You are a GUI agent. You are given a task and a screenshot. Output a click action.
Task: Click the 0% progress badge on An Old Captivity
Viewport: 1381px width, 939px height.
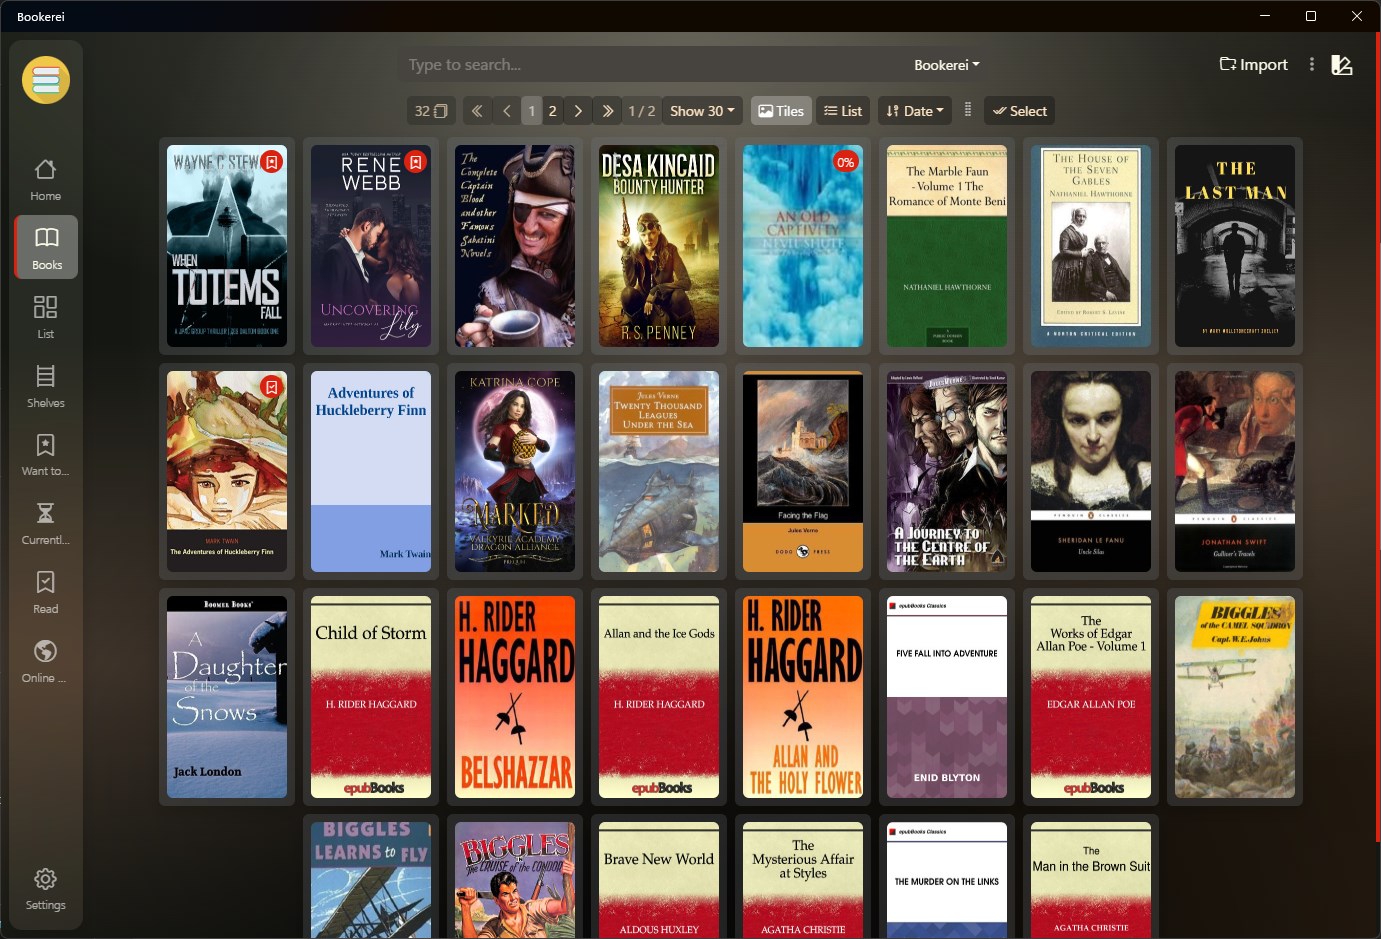[846, 161]
